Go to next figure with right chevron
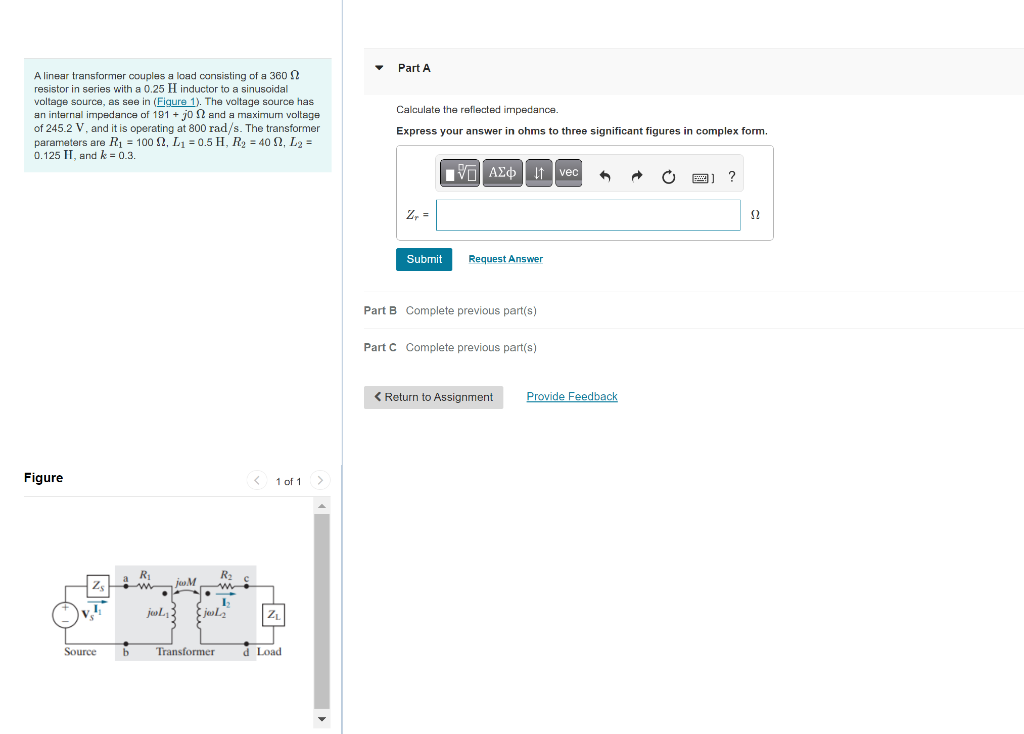Image resolution: width=1024 pixels, height=734 pixels. (319, 480)
